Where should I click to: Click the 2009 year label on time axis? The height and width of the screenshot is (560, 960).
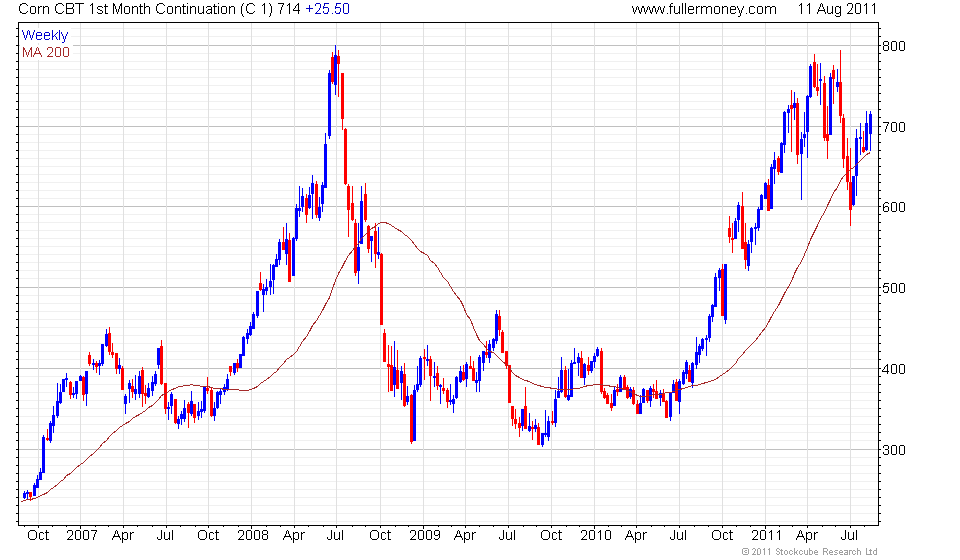pos(424,536)
